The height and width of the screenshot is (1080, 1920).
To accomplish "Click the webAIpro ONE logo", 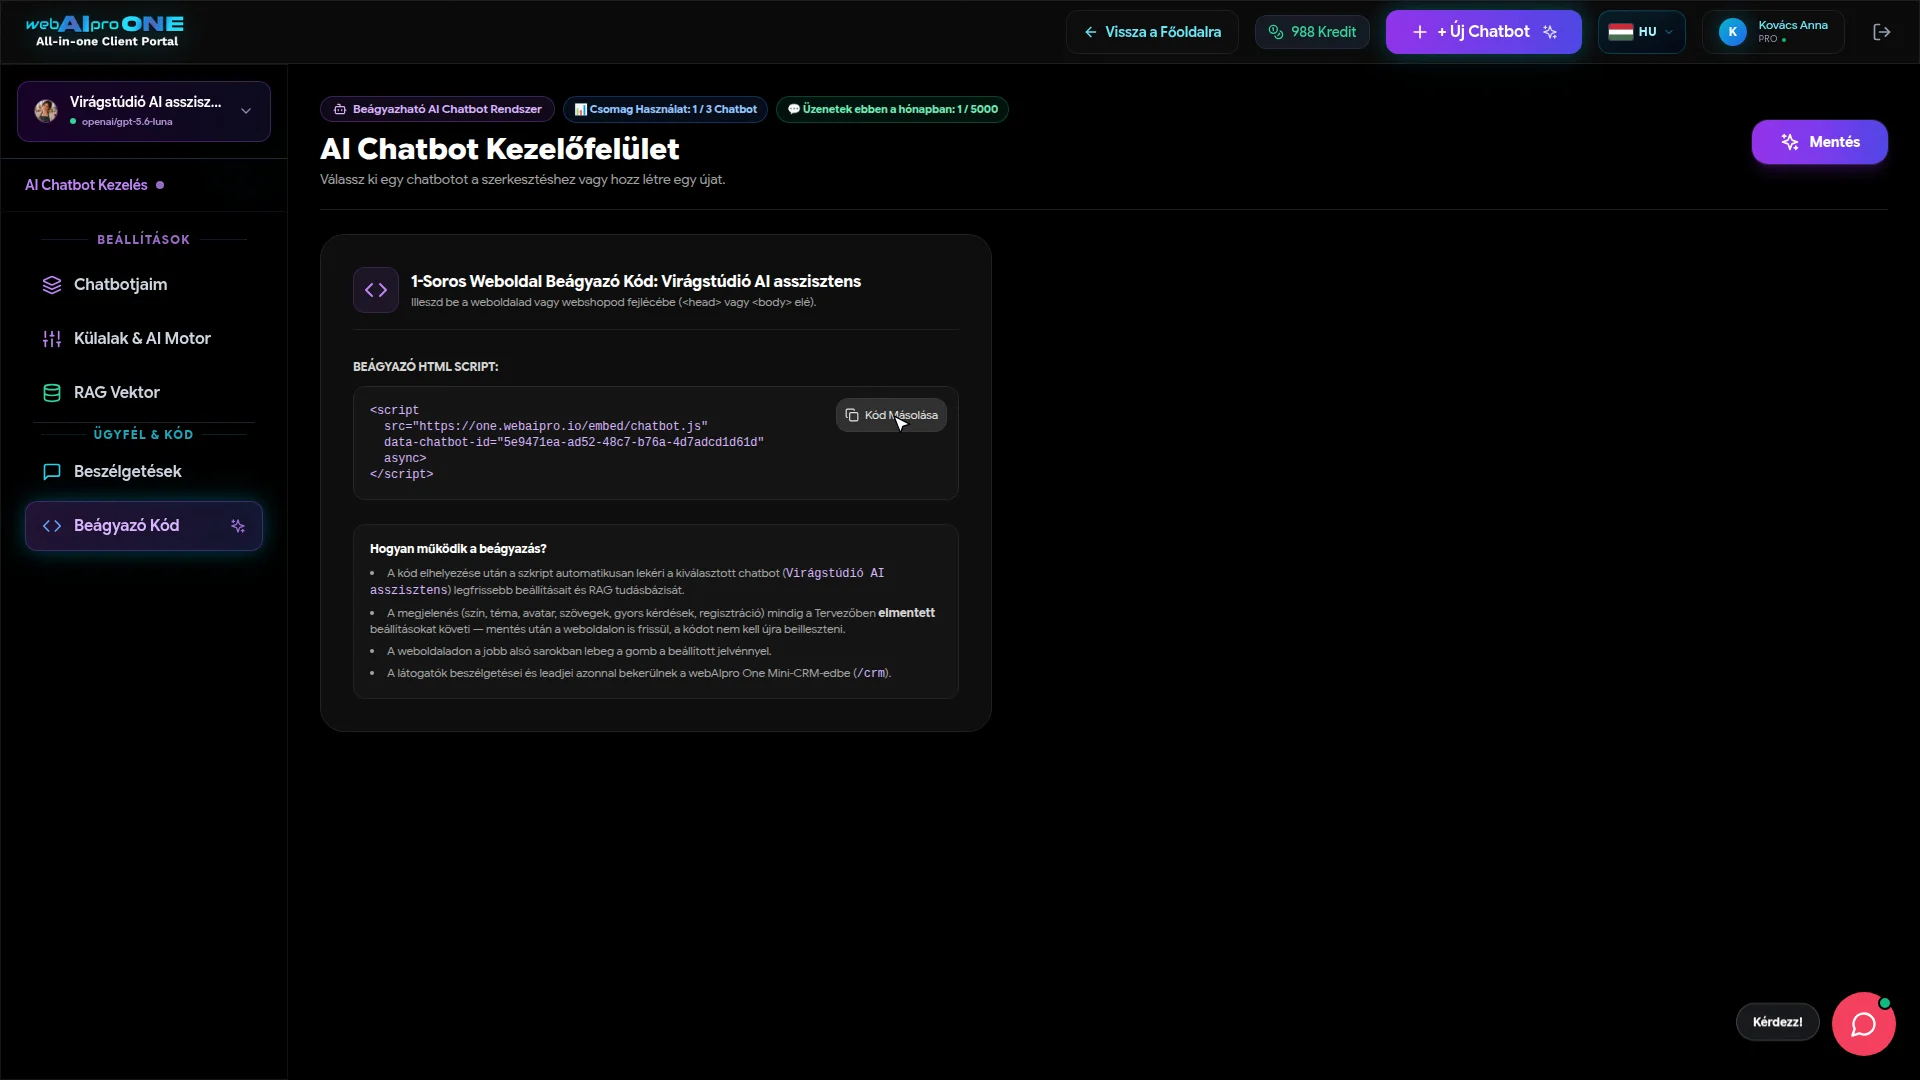I will pyautogui.click(x=105, y=31).
